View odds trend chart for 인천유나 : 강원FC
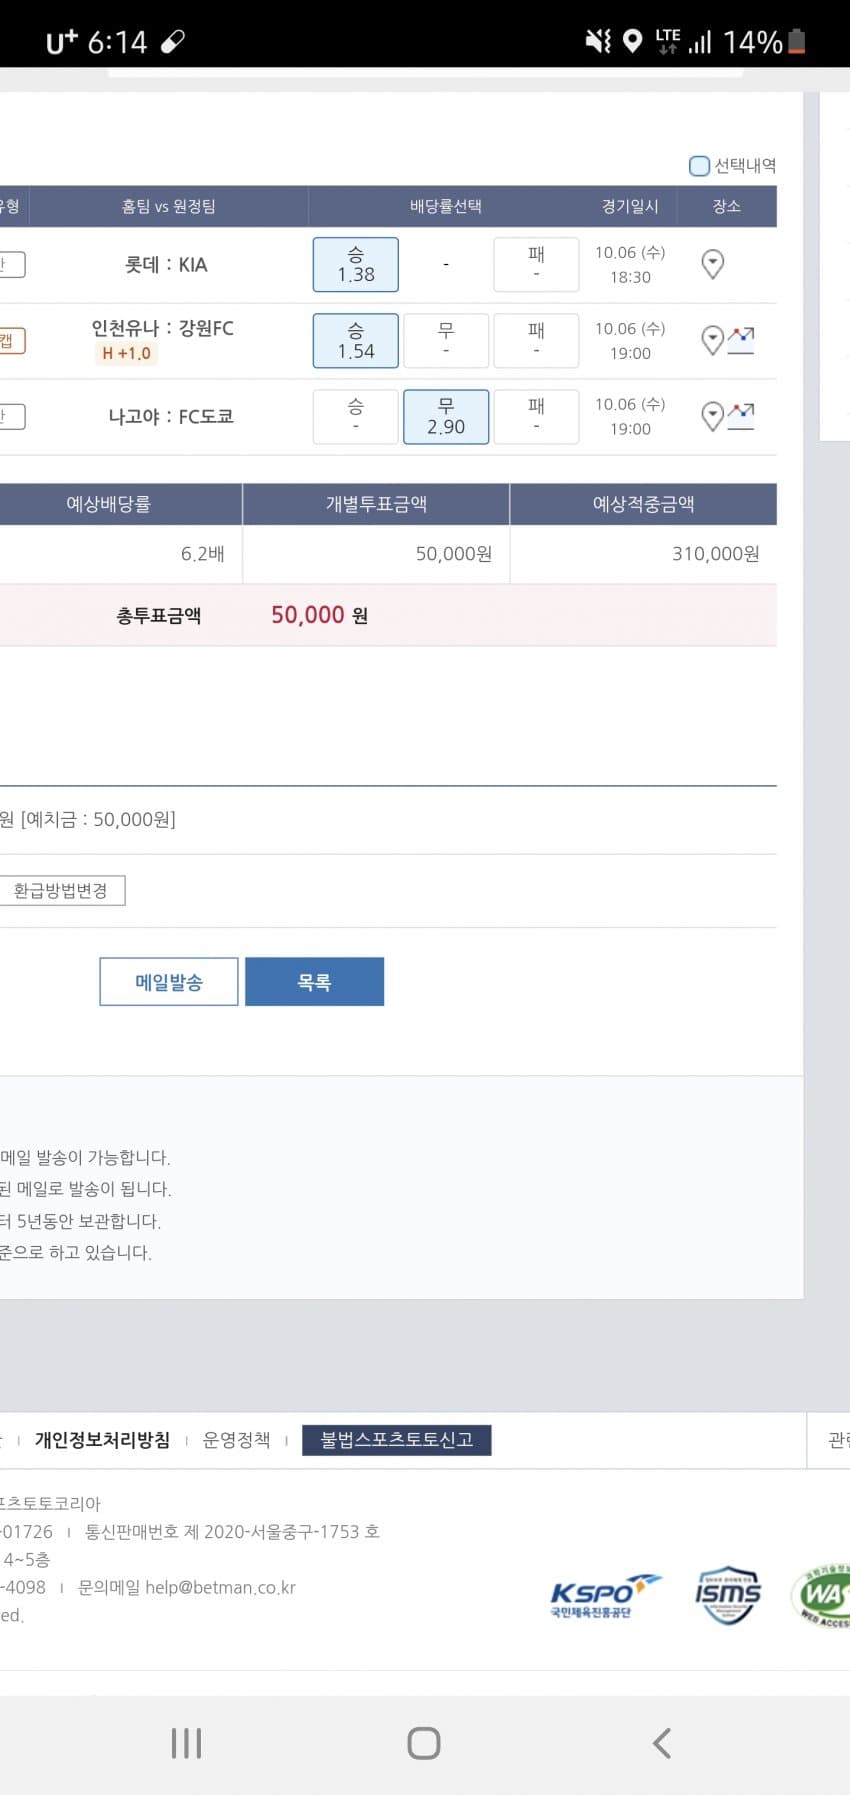 point(741,340)
